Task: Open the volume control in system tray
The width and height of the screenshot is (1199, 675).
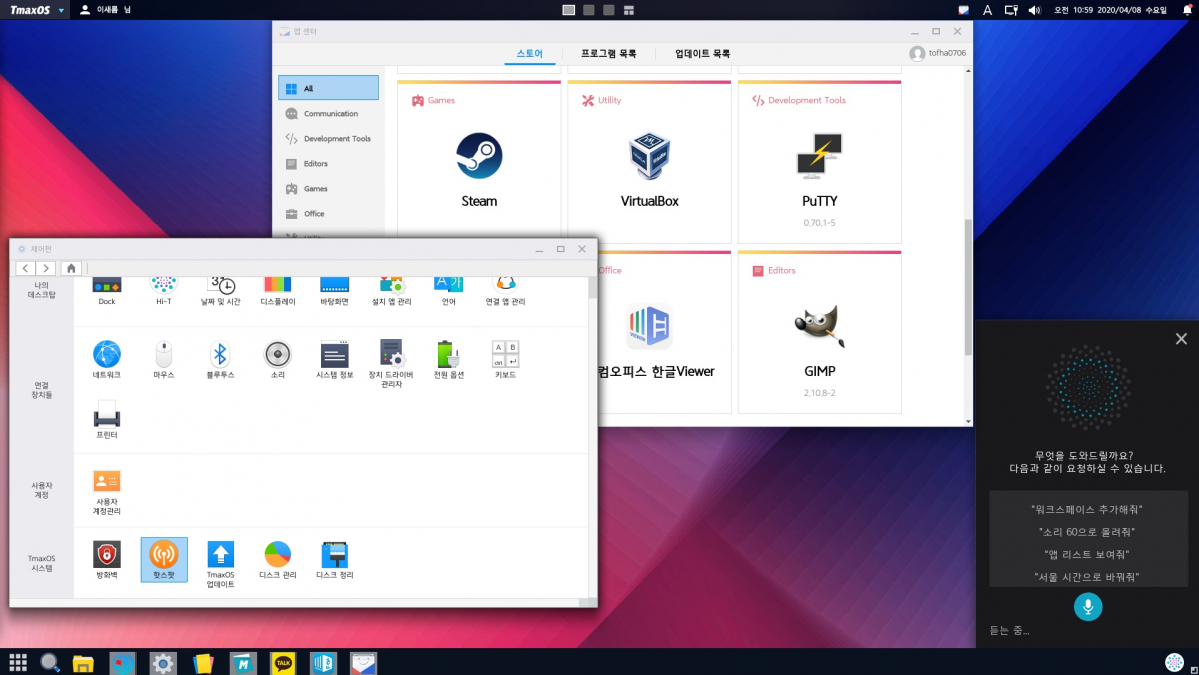Action: click(x=1034, y=10)
